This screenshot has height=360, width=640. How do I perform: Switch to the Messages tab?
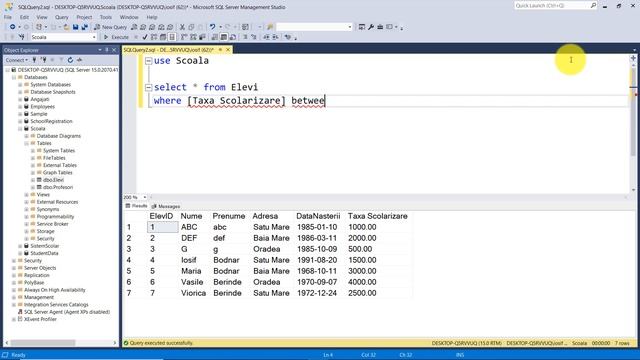coord(166,207)
